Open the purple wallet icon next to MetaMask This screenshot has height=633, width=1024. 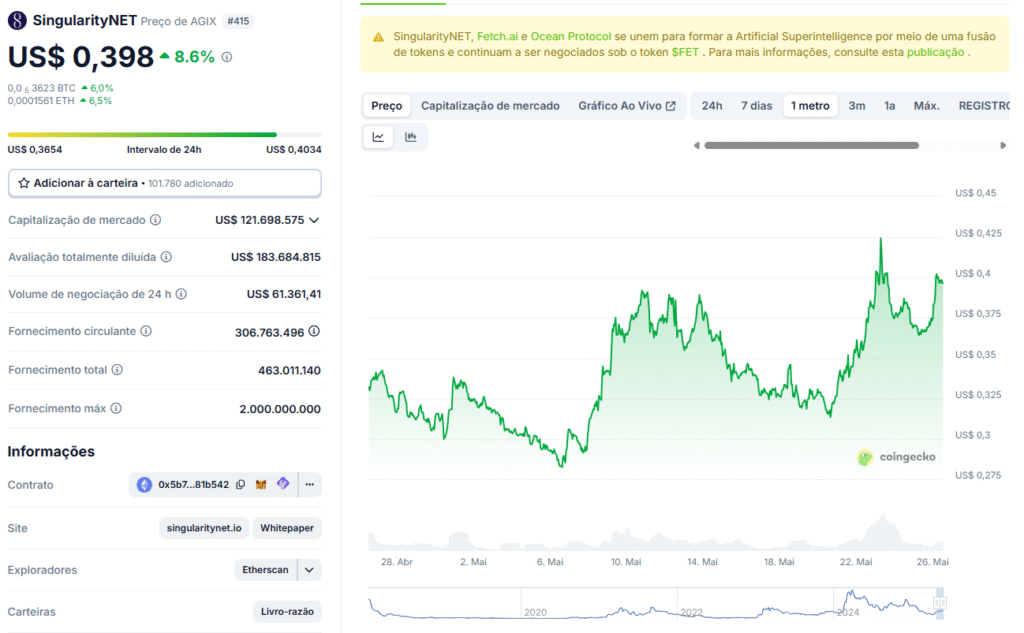pos(283,484)
